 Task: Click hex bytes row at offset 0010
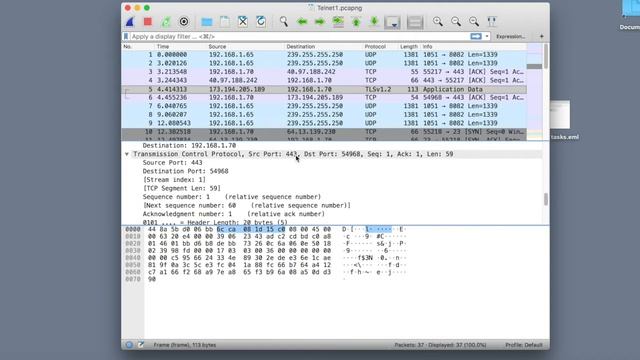[239, 236]
